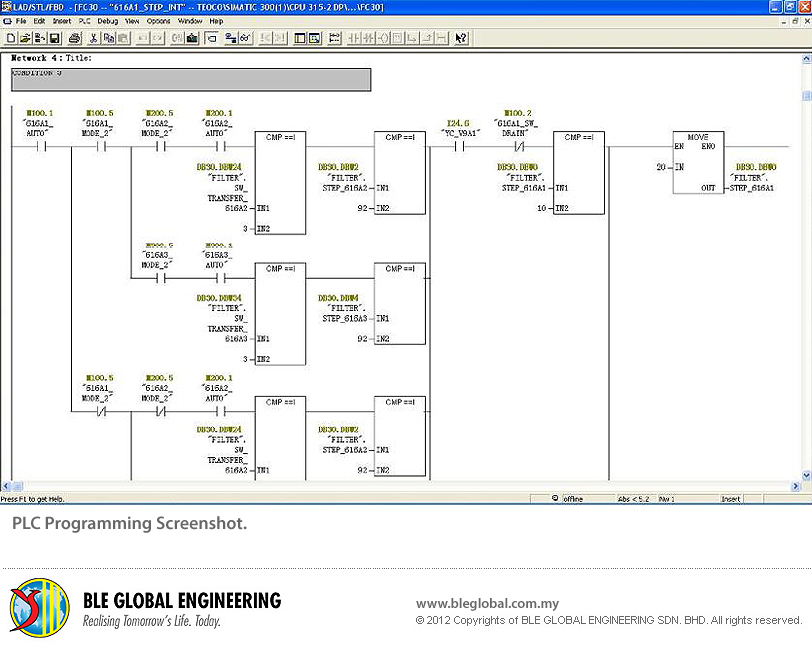This screenshot has width=812, height=651.
Task: Insert a normally open contact from the toolbar
Action: [354, 38]
